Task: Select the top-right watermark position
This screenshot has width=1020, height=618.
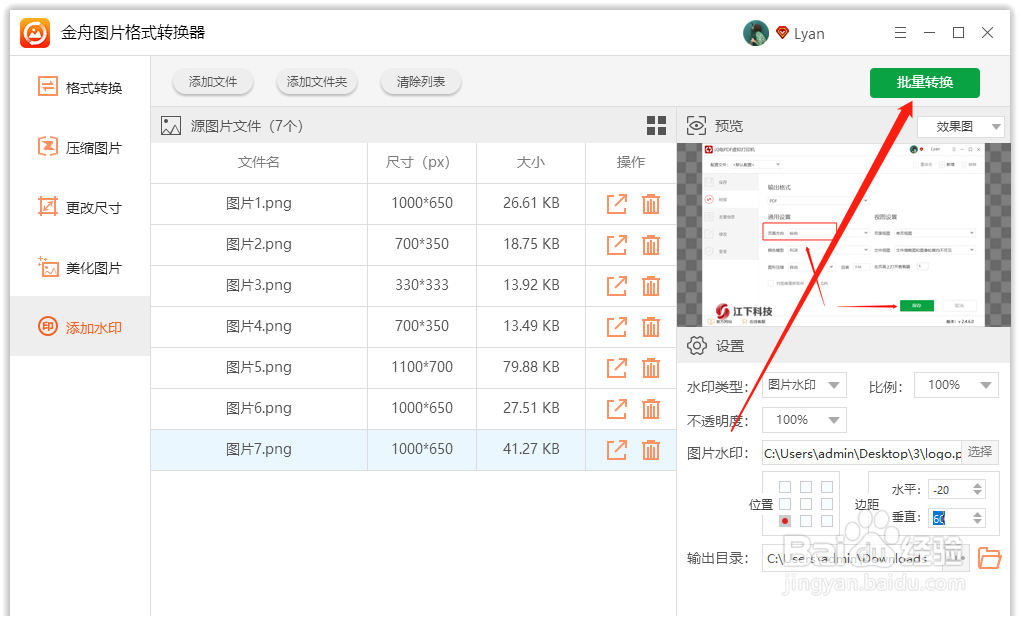Action: [826, 486]
